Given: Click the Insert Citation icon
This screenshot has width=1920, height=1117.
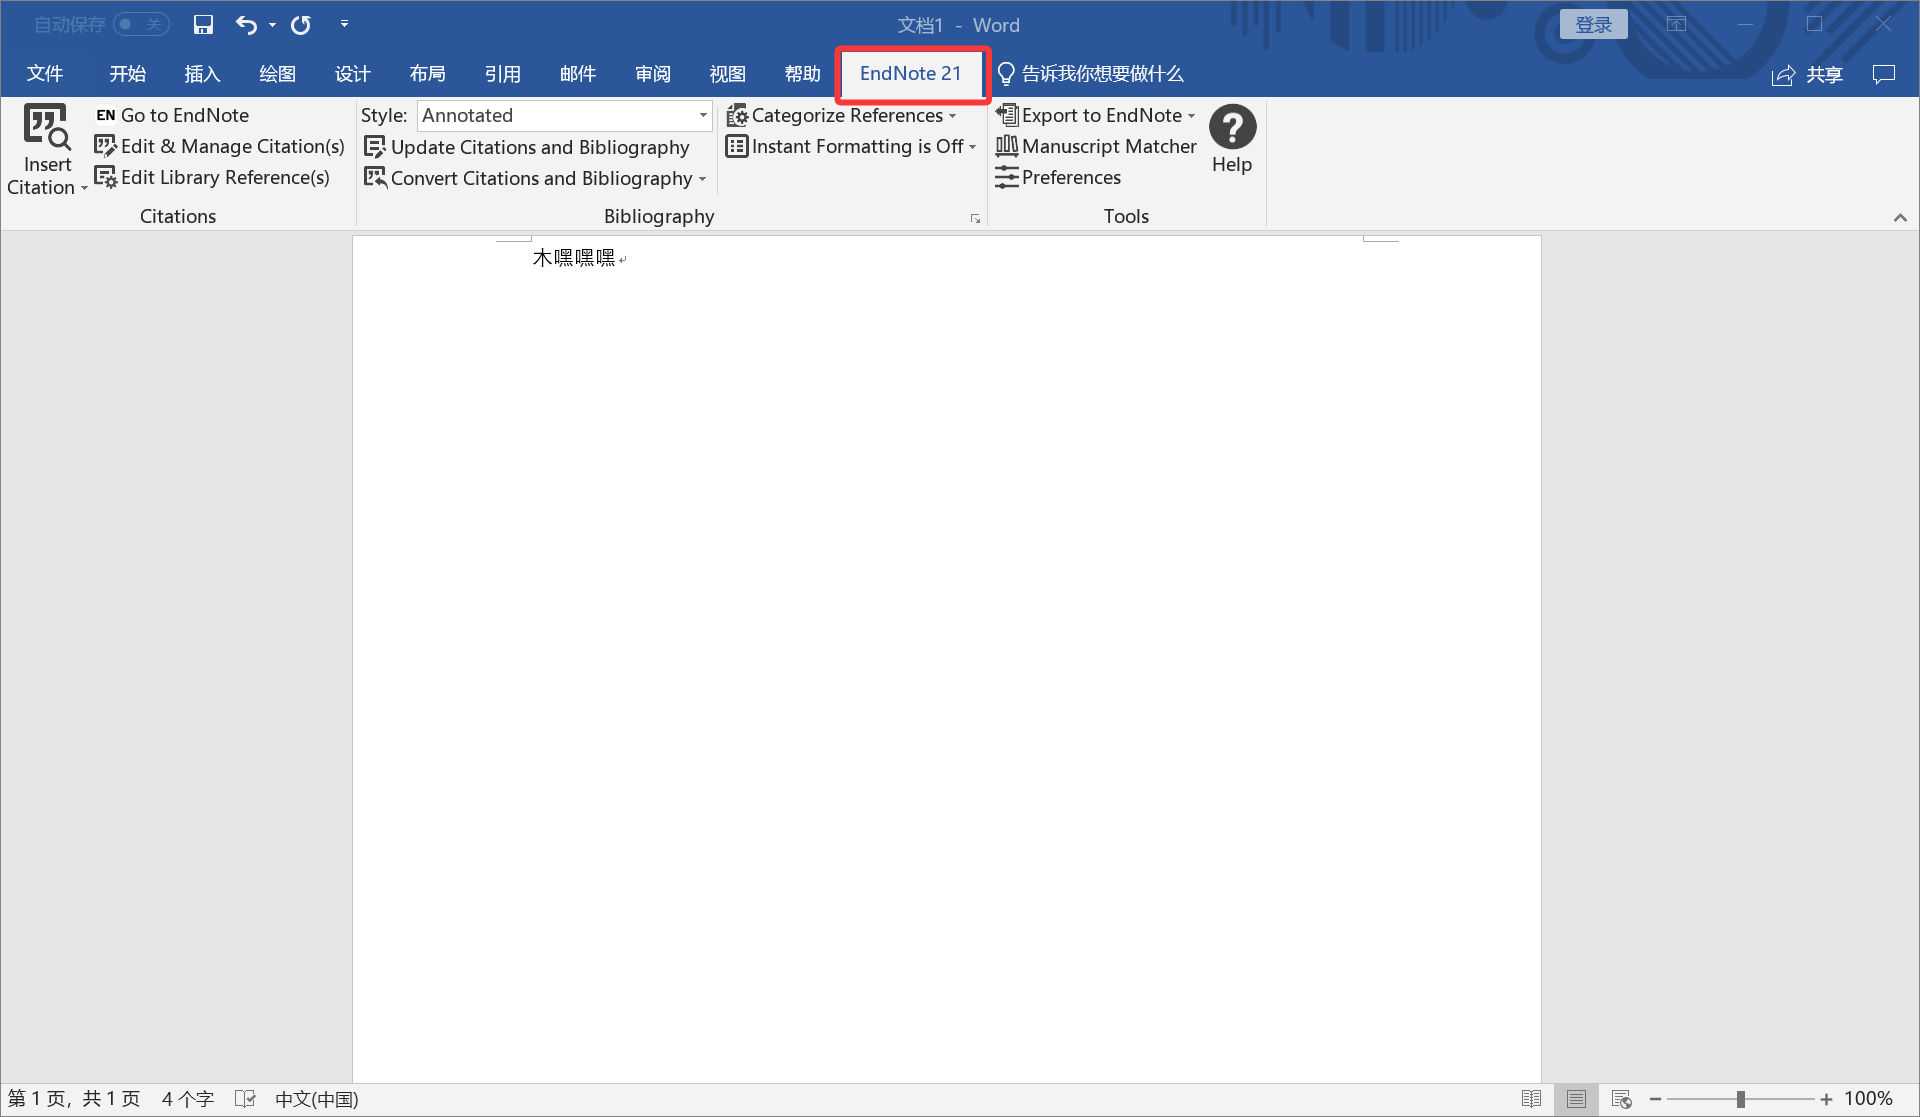Looking at the screenshot, I should [46, 128].
